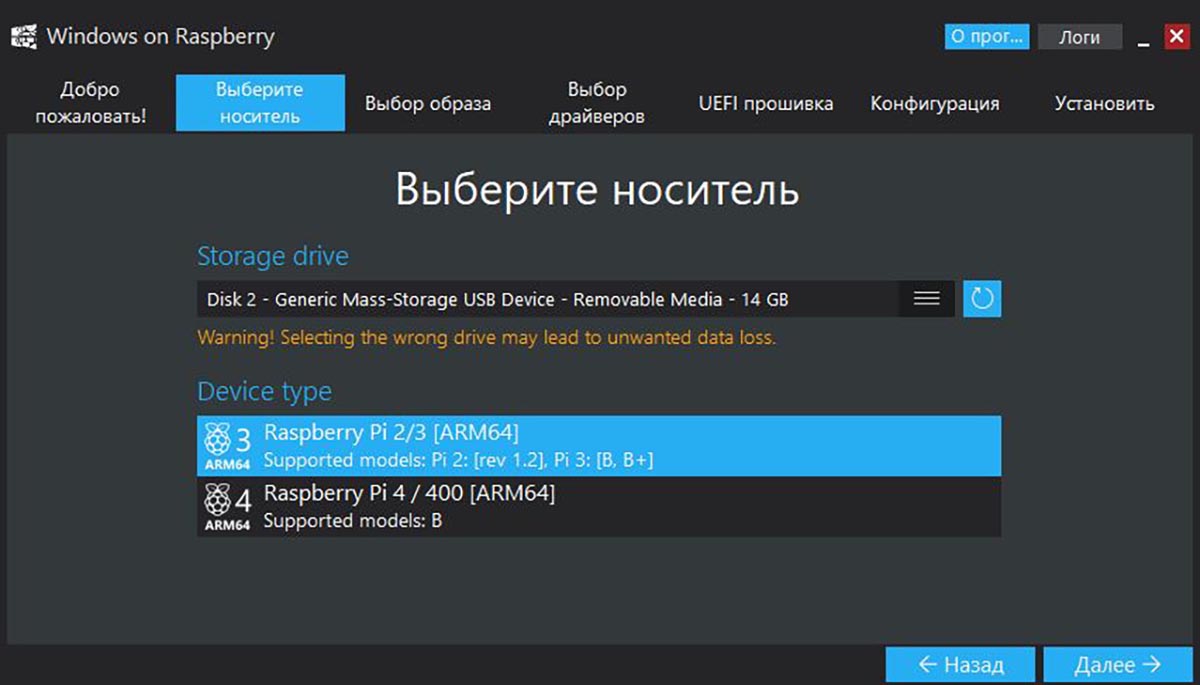Image resolution: width=1200 pixels, height=685 pixels.
Task: Select Raspberry Pi 4 / 400 [ARM64] device
Action: tap(599, 507)
